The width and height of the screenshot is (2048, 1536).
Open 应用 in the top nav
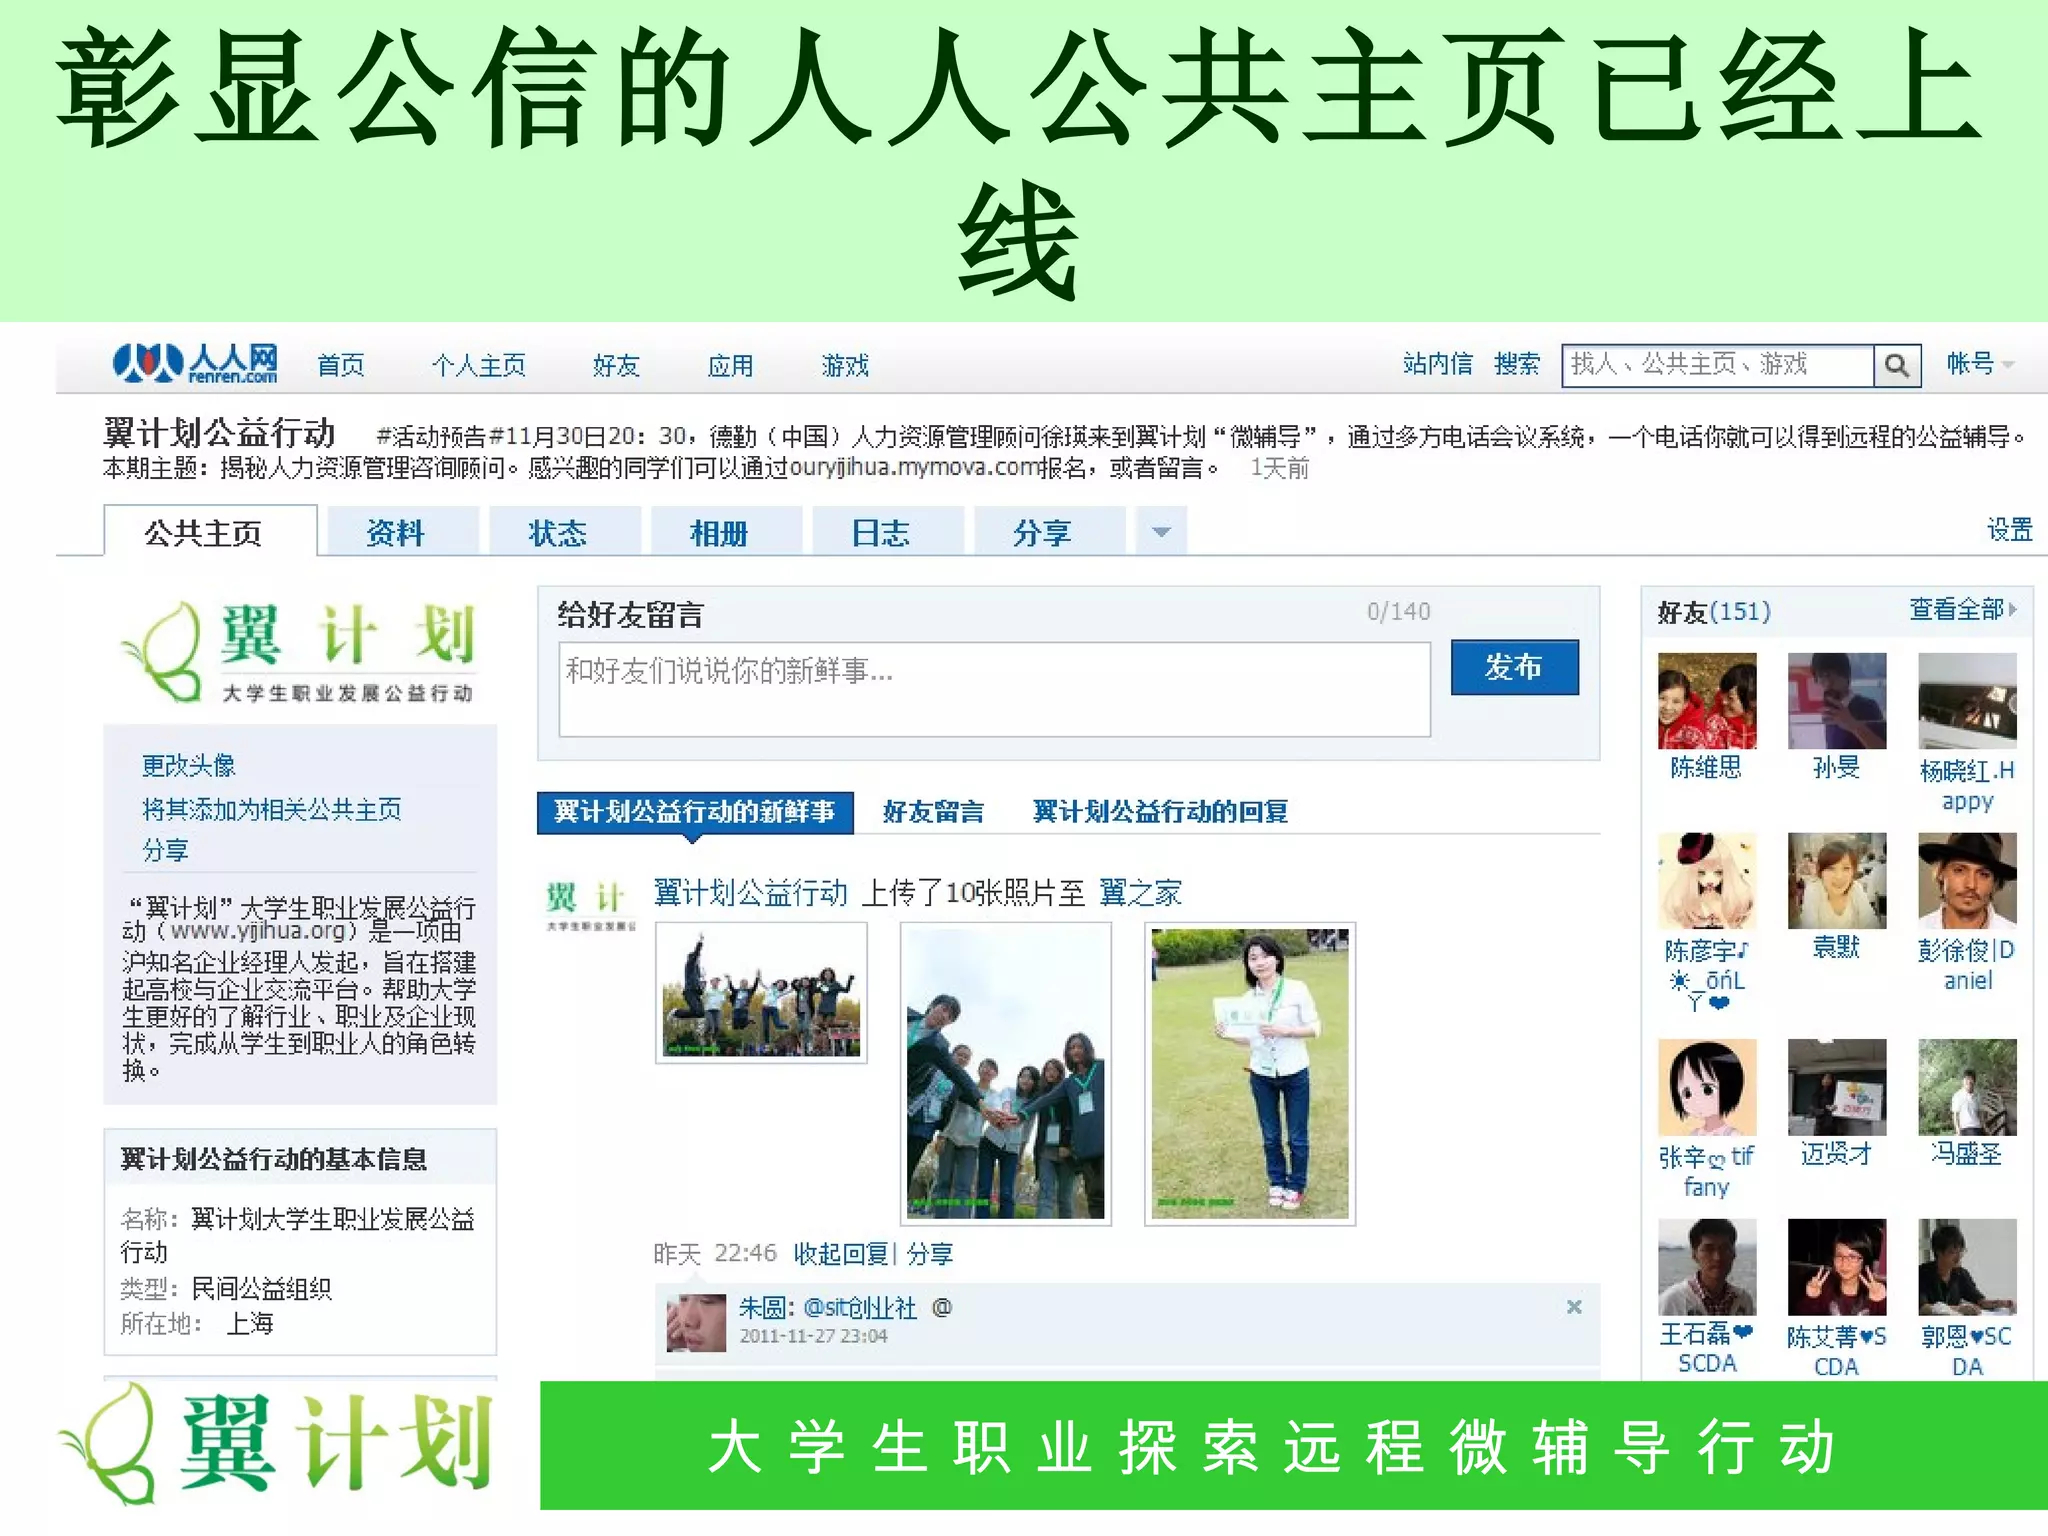point(730,365)
